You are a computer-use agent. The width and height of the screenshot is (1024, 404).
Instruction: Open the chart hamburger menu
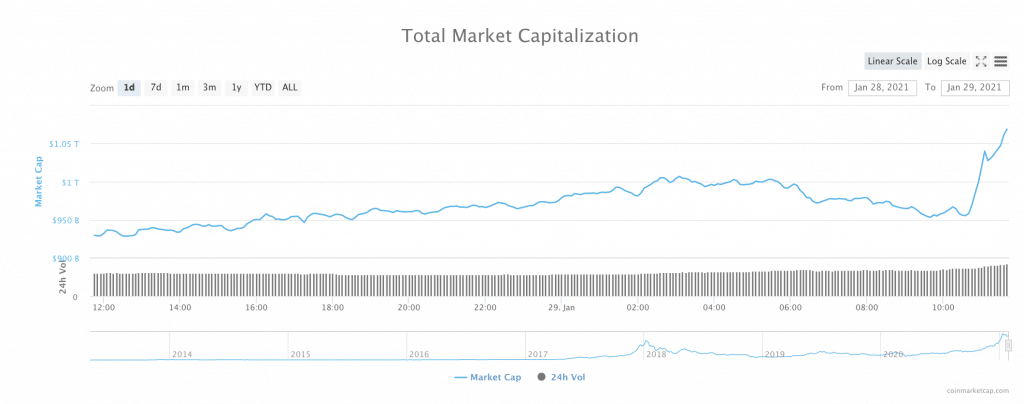tap(1000, 61)
